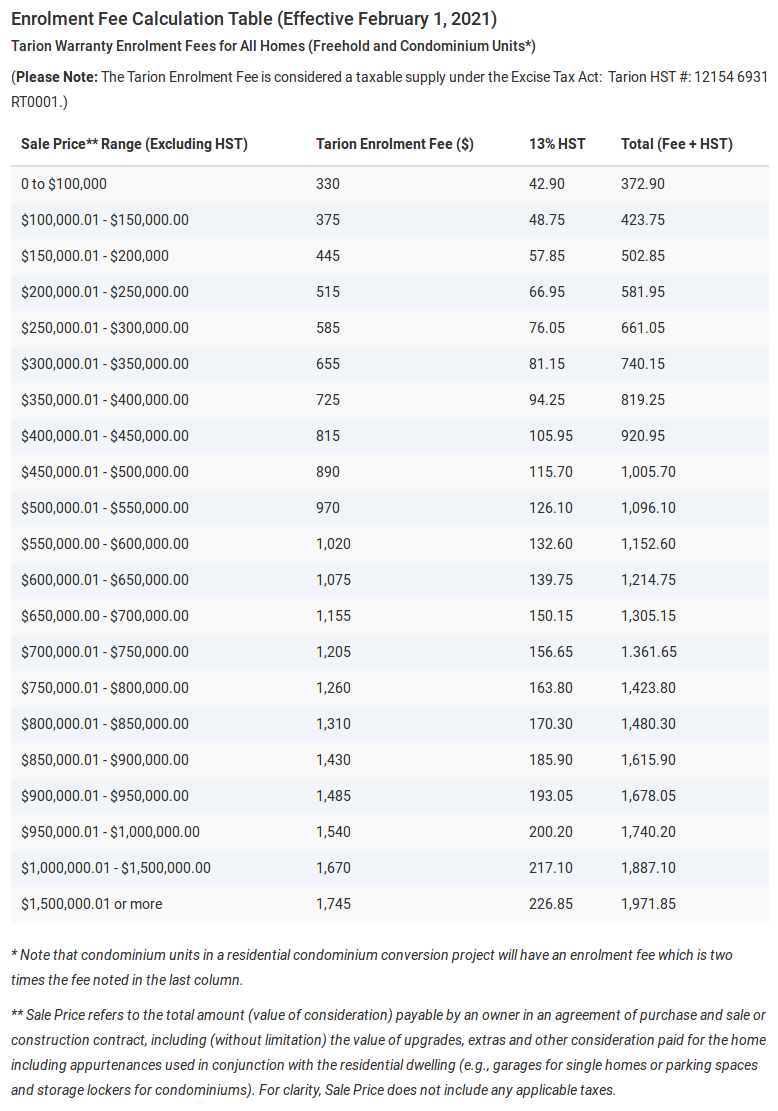
Task: Click the "13% HST" column header
Action: pyautogui.click(x=557, y=144)
